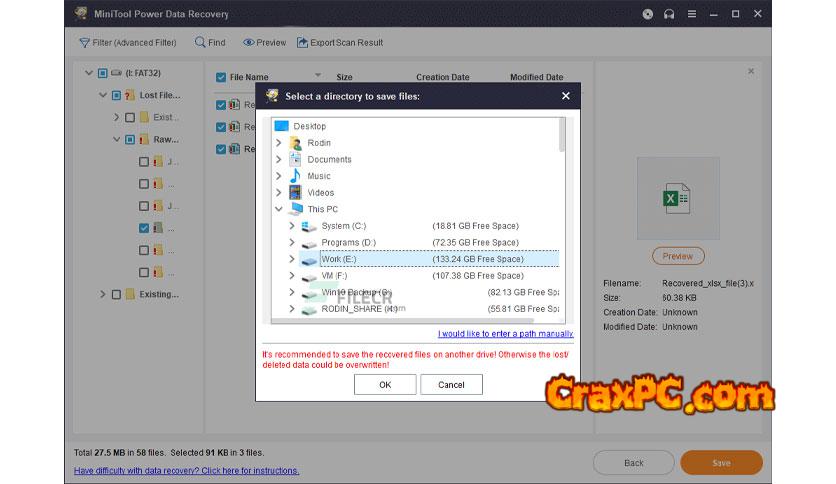Screen dimensions: 836x484
Task: Click the File Name column sort arrow
Action: click(x=318, y=75)
